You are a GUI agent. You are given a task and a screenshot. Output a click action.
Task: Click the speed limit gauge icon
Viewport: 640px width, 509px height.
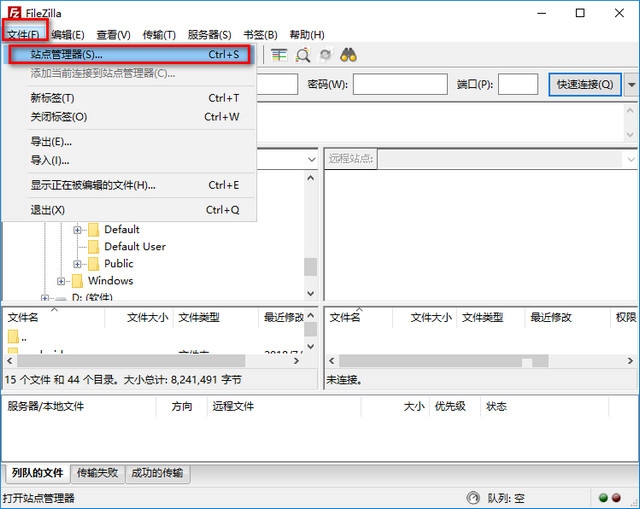tap(473, 498)
